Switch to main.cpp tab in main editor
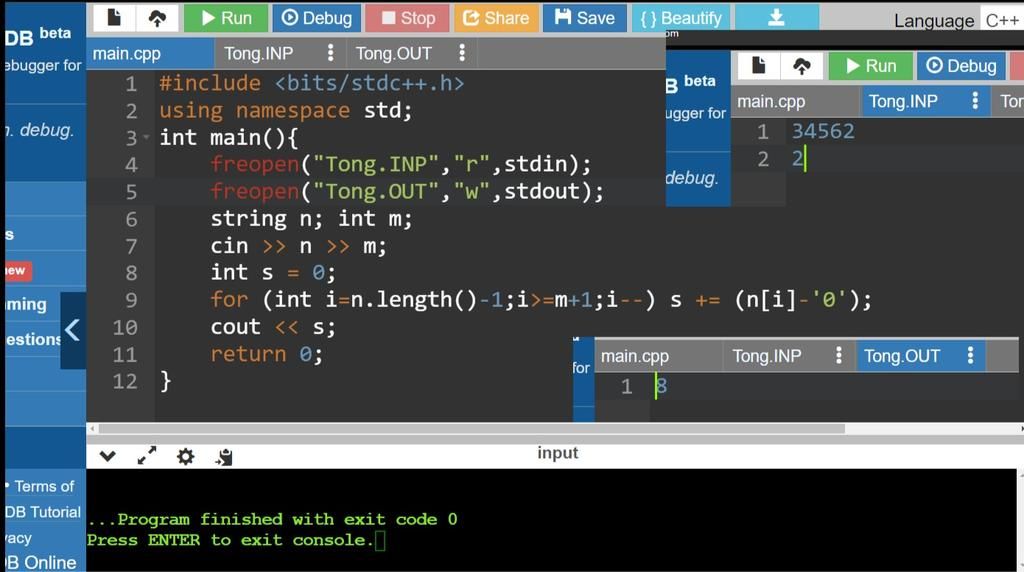1024x572 pixels. click(x=150, y=54)
